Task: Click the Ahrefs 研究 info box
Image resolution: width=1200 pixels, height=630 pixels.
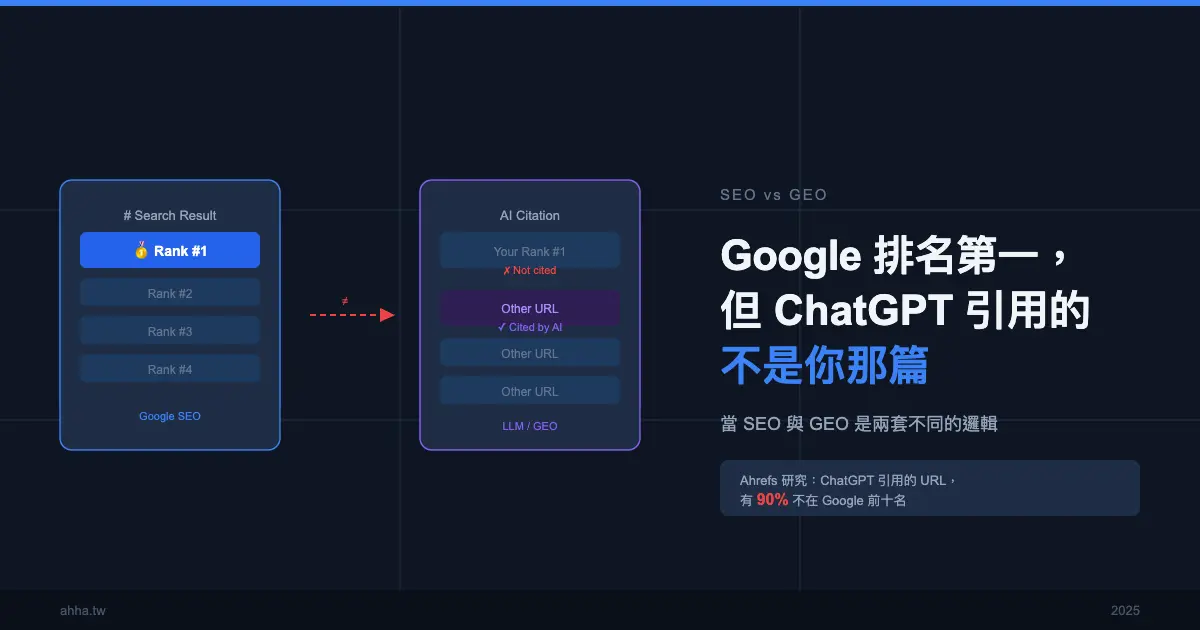Action: point(930,488)
